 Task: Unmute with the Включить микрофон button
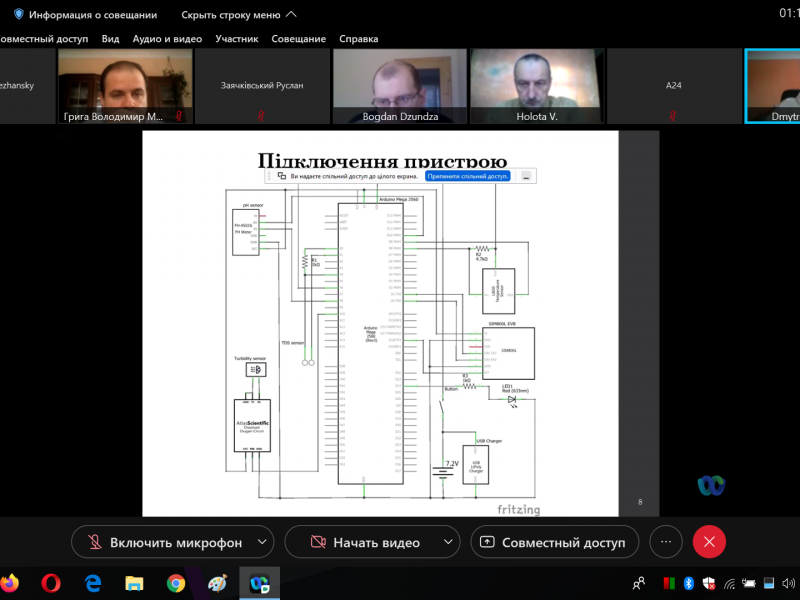click(165, 542)
